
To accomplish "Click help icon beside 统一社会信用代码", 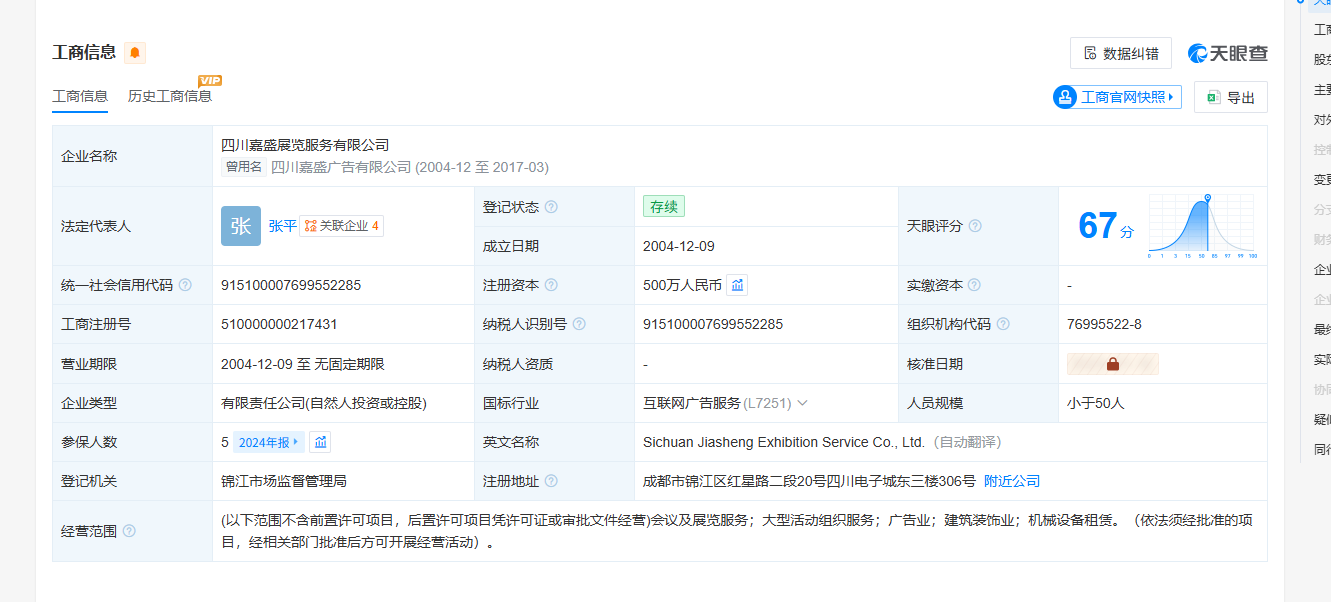I will (185, 285).
